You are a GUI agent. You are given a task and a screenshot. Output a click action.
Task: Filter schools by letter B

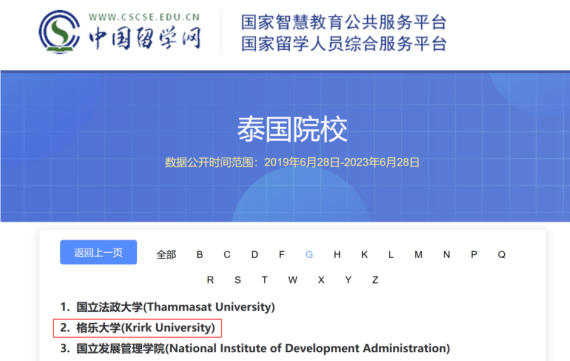click(x=200, y=254)
